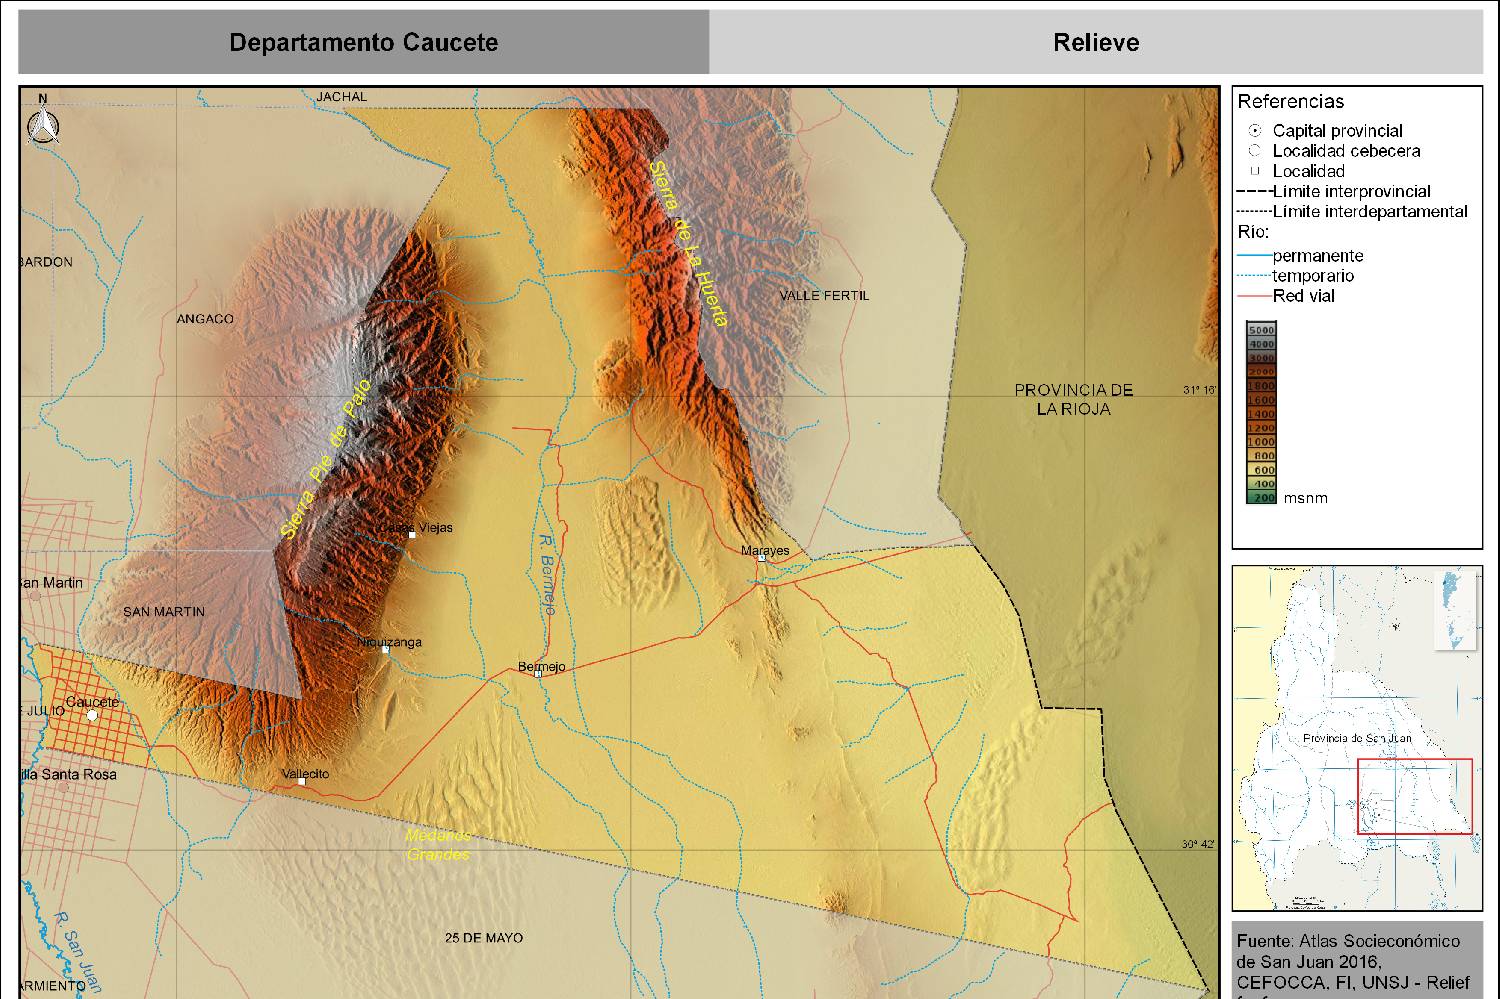
Task: Click the Sierra Pie de Palo label
Action: 324,459
